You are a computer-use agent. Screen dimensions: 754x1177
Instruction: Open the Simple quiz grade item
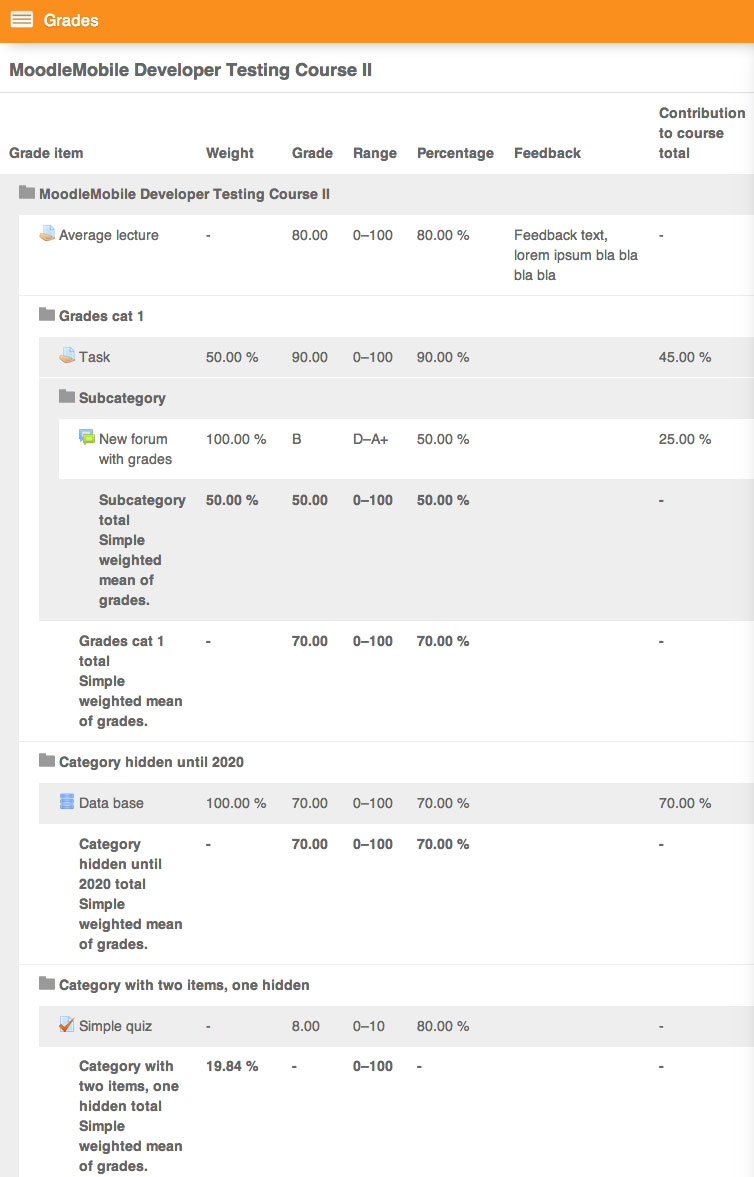(x=116, y=1026)
